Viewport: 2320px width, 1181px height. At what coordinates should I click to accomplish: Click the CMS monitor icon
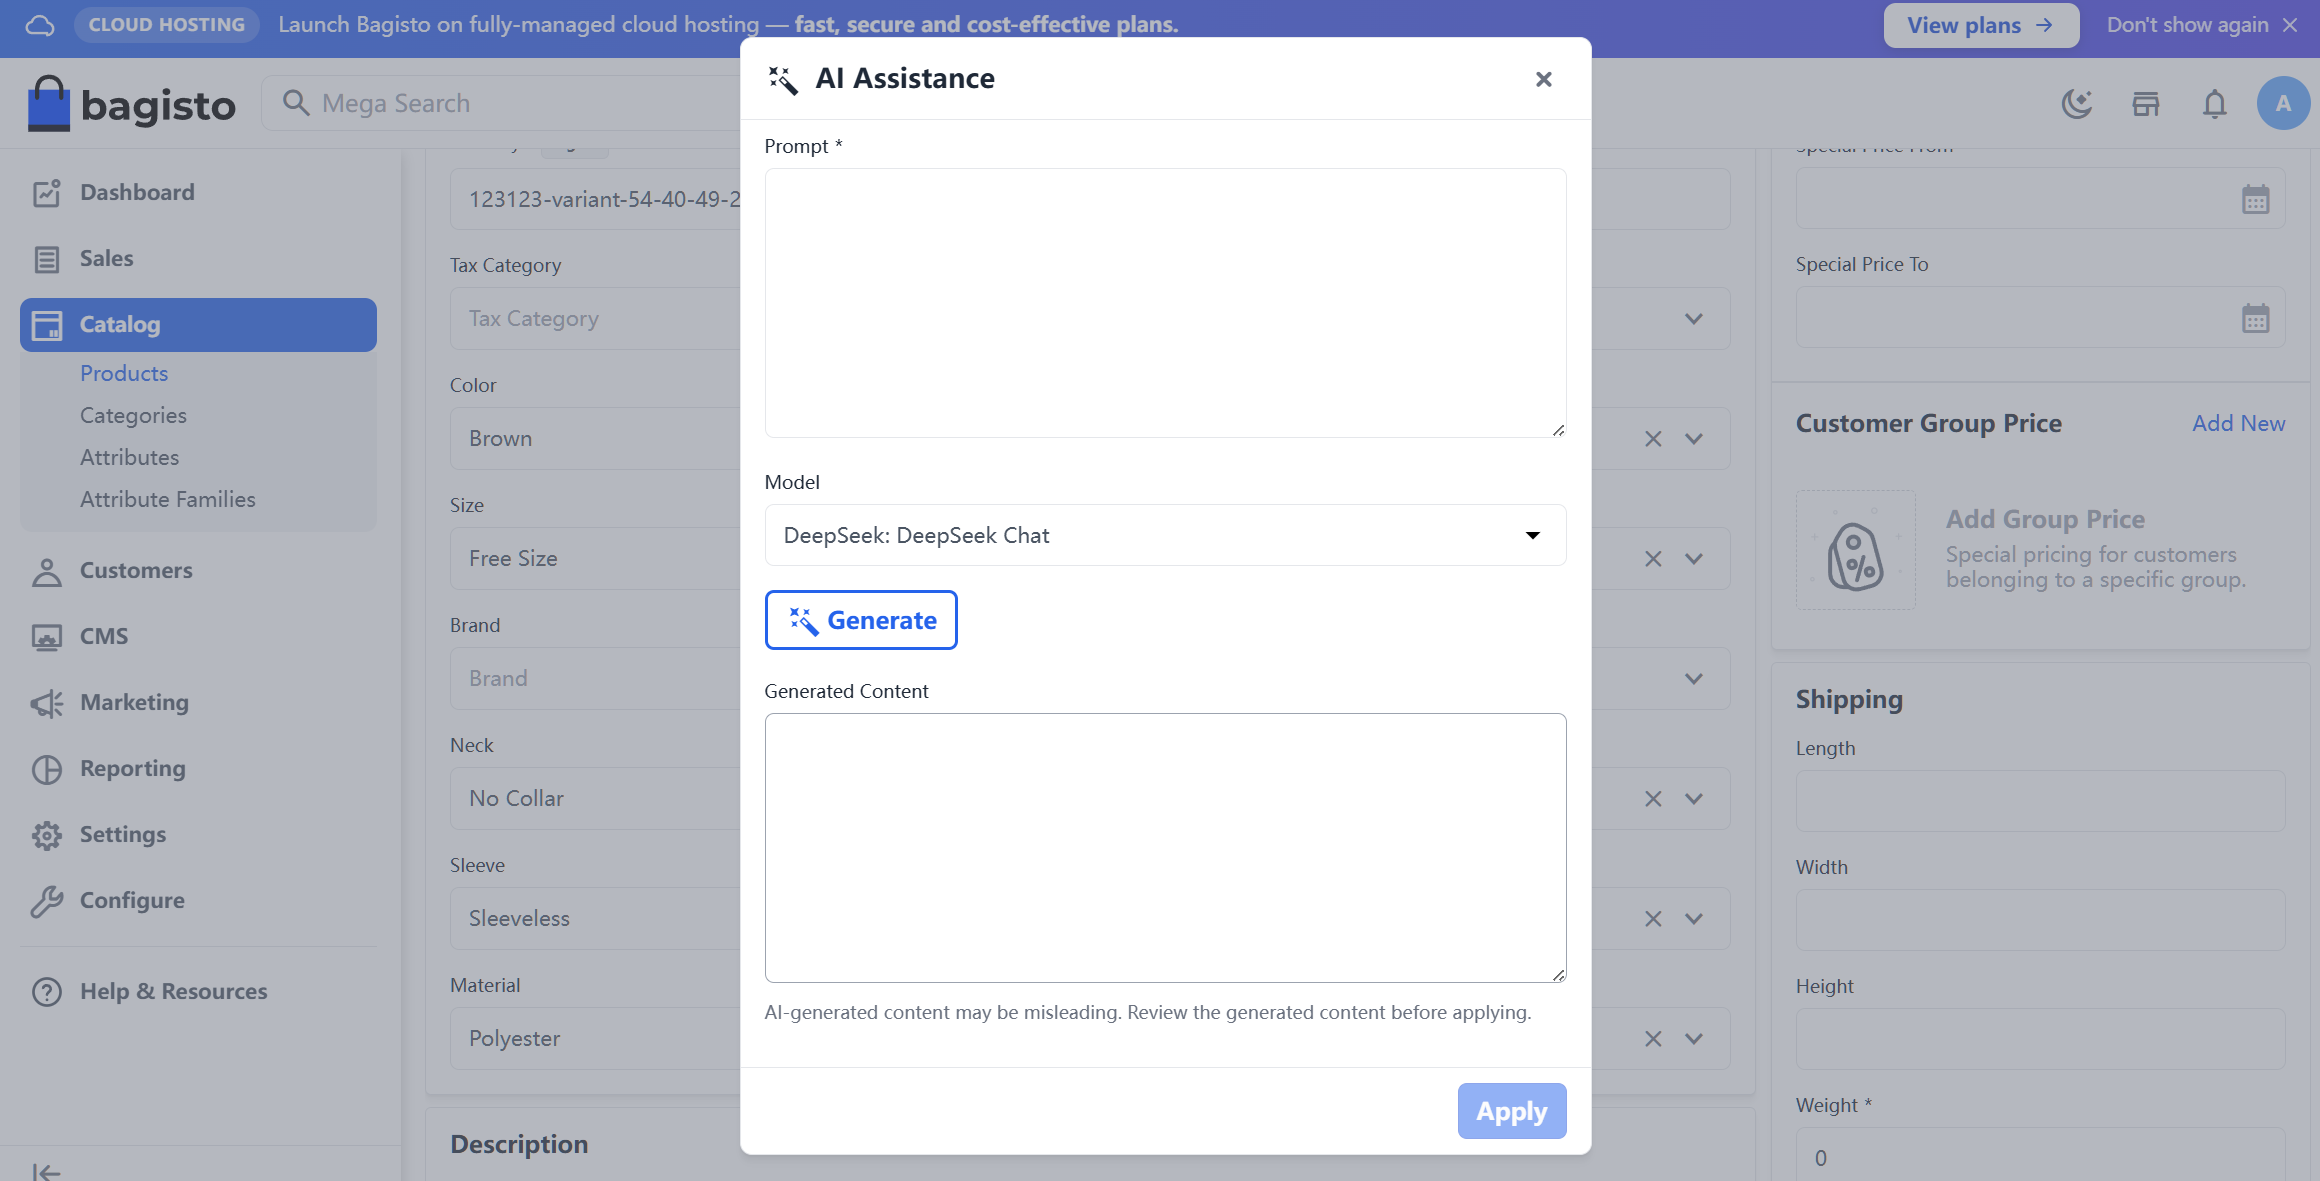coord(47,637)
